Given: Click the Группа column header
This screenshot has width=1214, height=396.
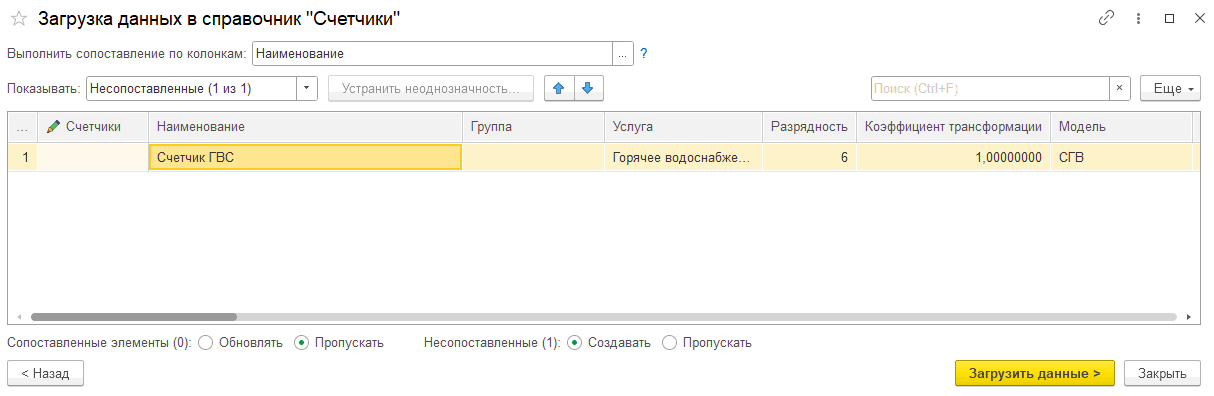Looking at the screenshot, I should pos(532,126).
